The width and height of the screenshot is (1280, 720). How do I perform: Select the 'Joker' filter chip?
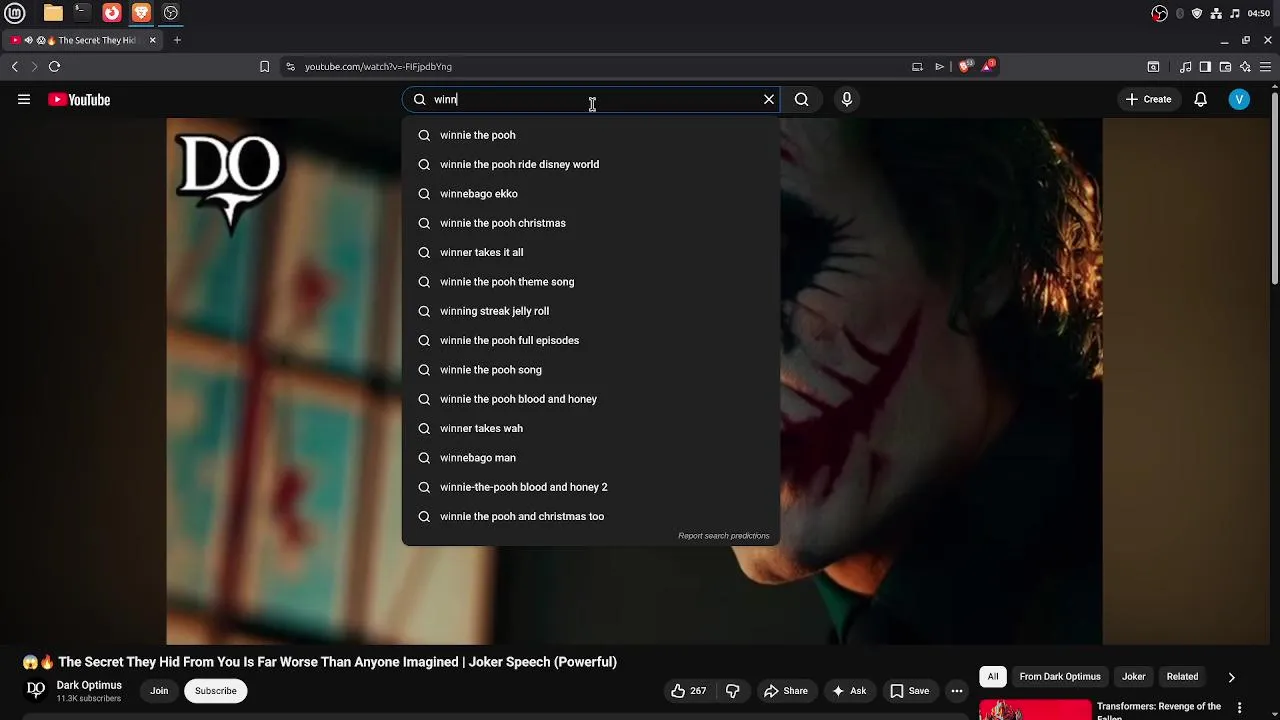coord(1133,677)
